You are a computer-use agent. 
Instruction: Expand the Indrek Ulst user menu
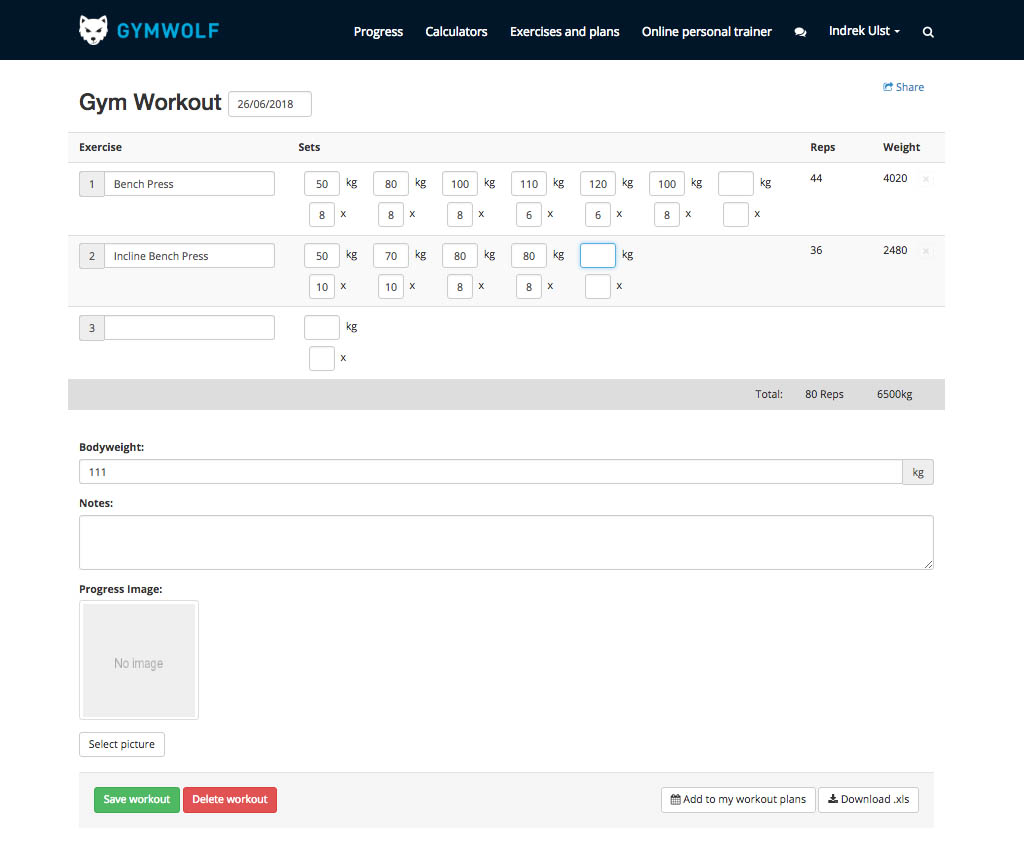pos(864,31)
